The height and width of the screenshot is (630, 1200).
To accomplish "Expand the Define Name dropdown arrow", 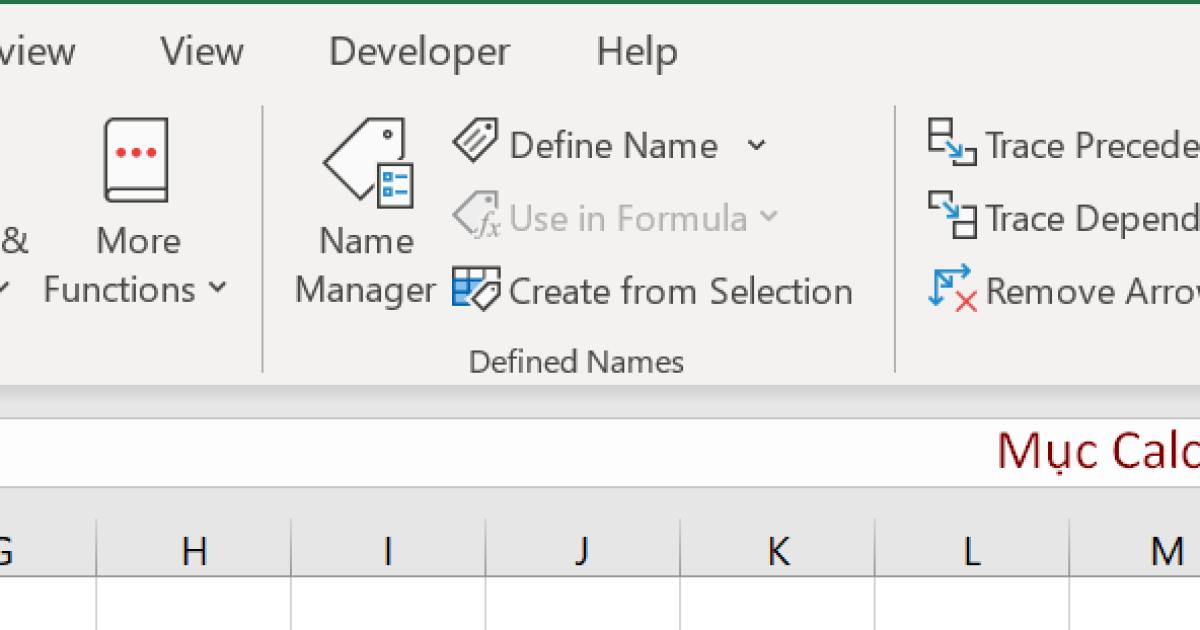I will click(758, 146).
